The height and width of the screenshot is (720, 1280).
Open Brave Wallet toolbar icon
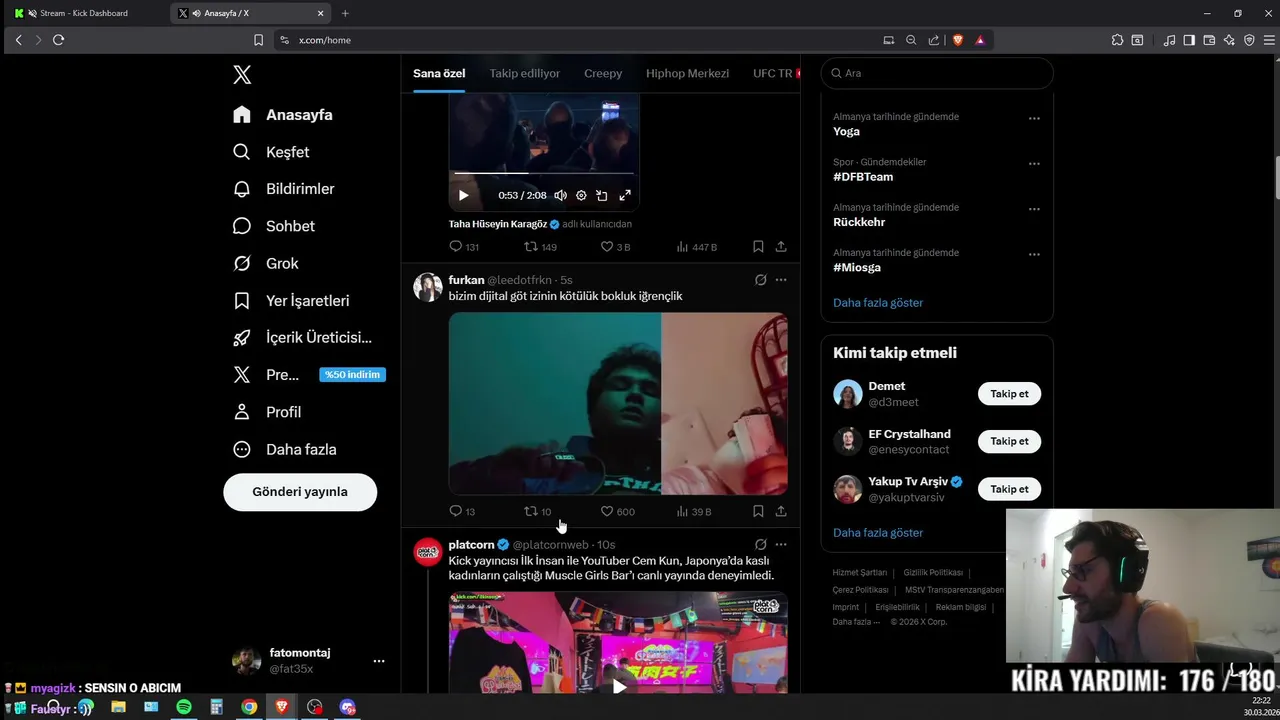point(1209,40)
